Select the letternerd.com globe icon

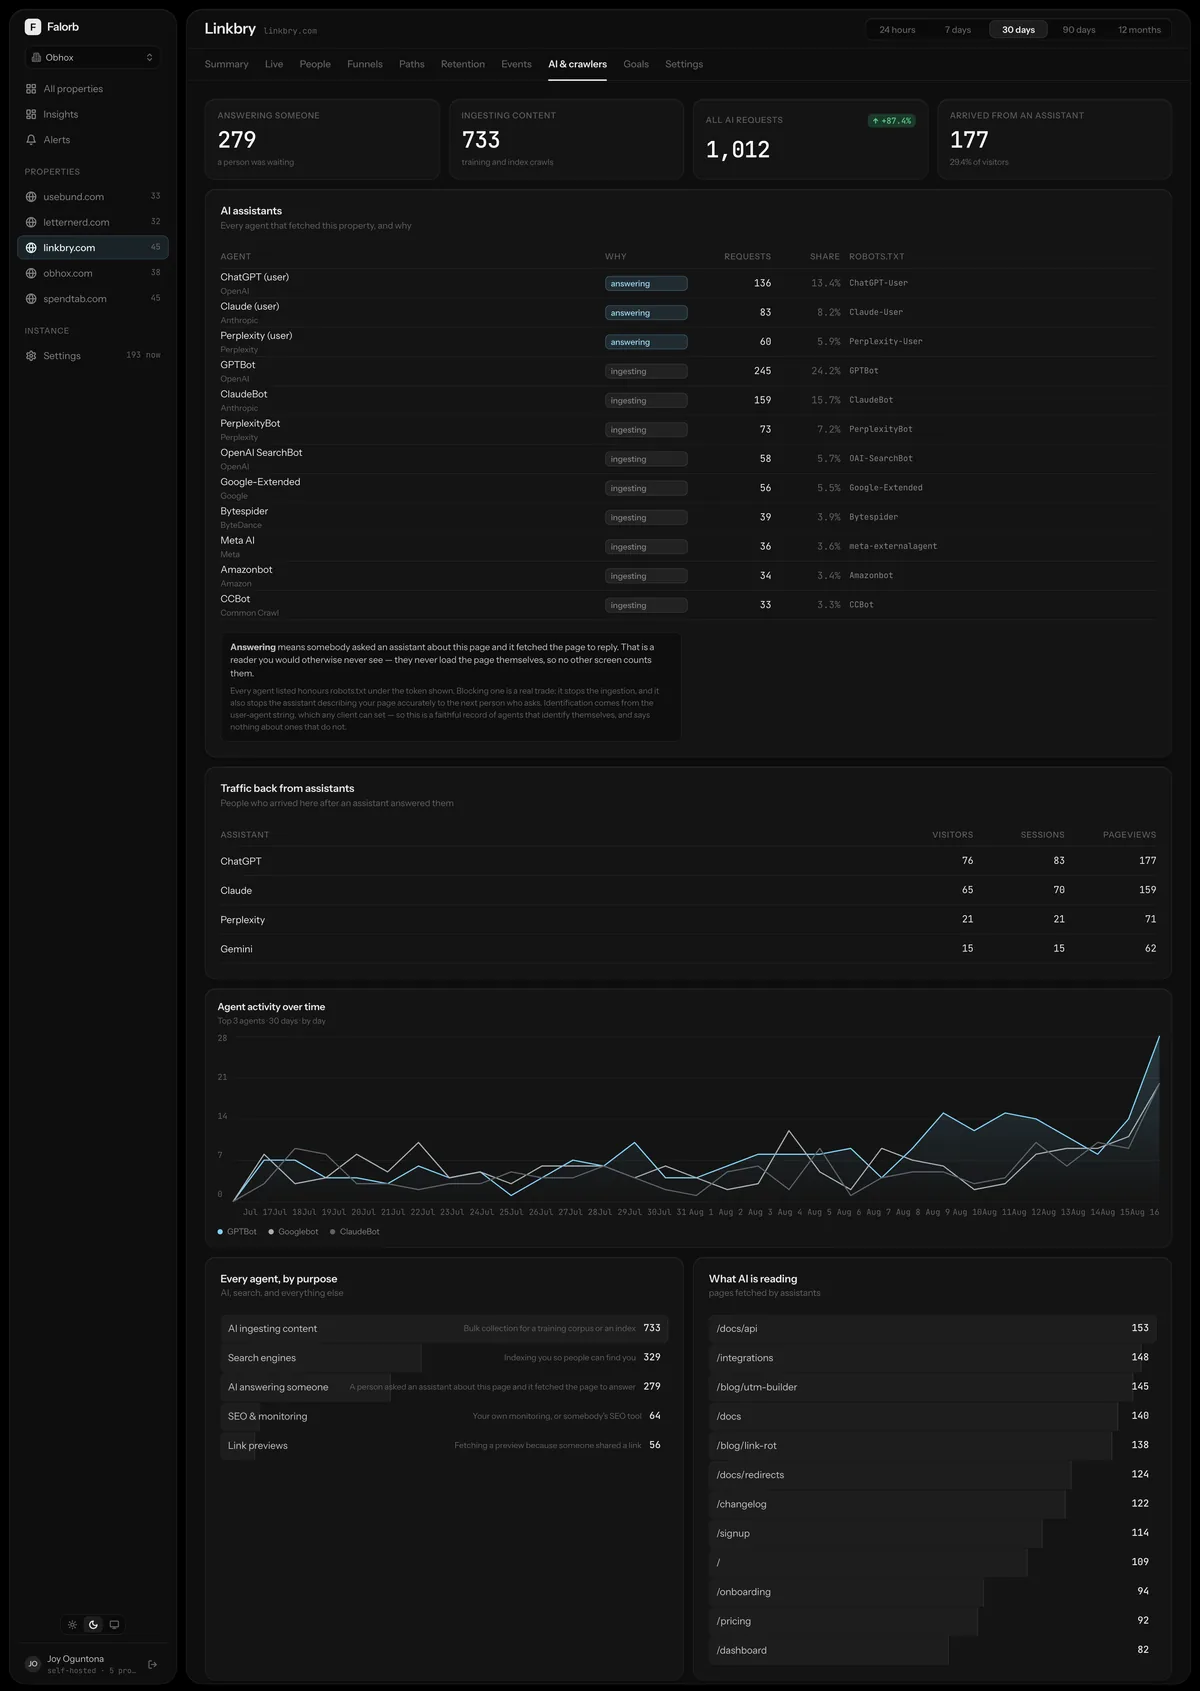coord(31,222)
